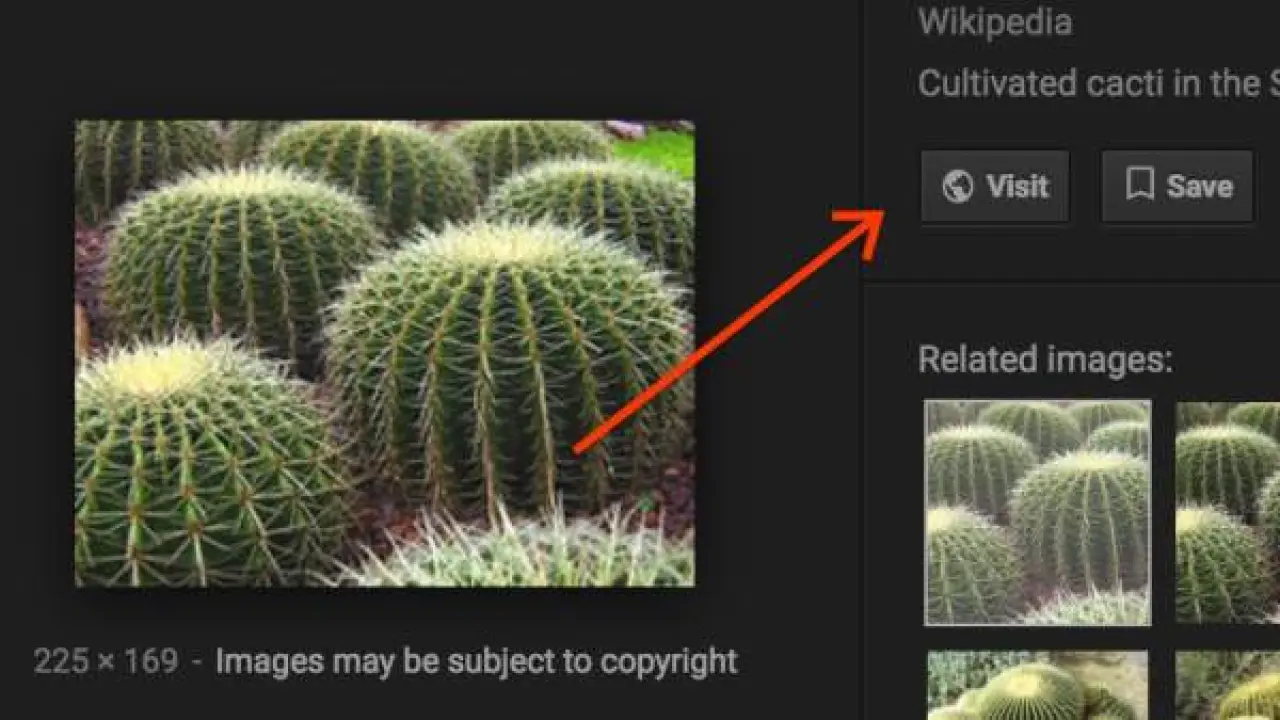This screenshot has width=1280, height=720.
Task: Click the bookmark icon on the Save button
Action: coord(1140,185)
